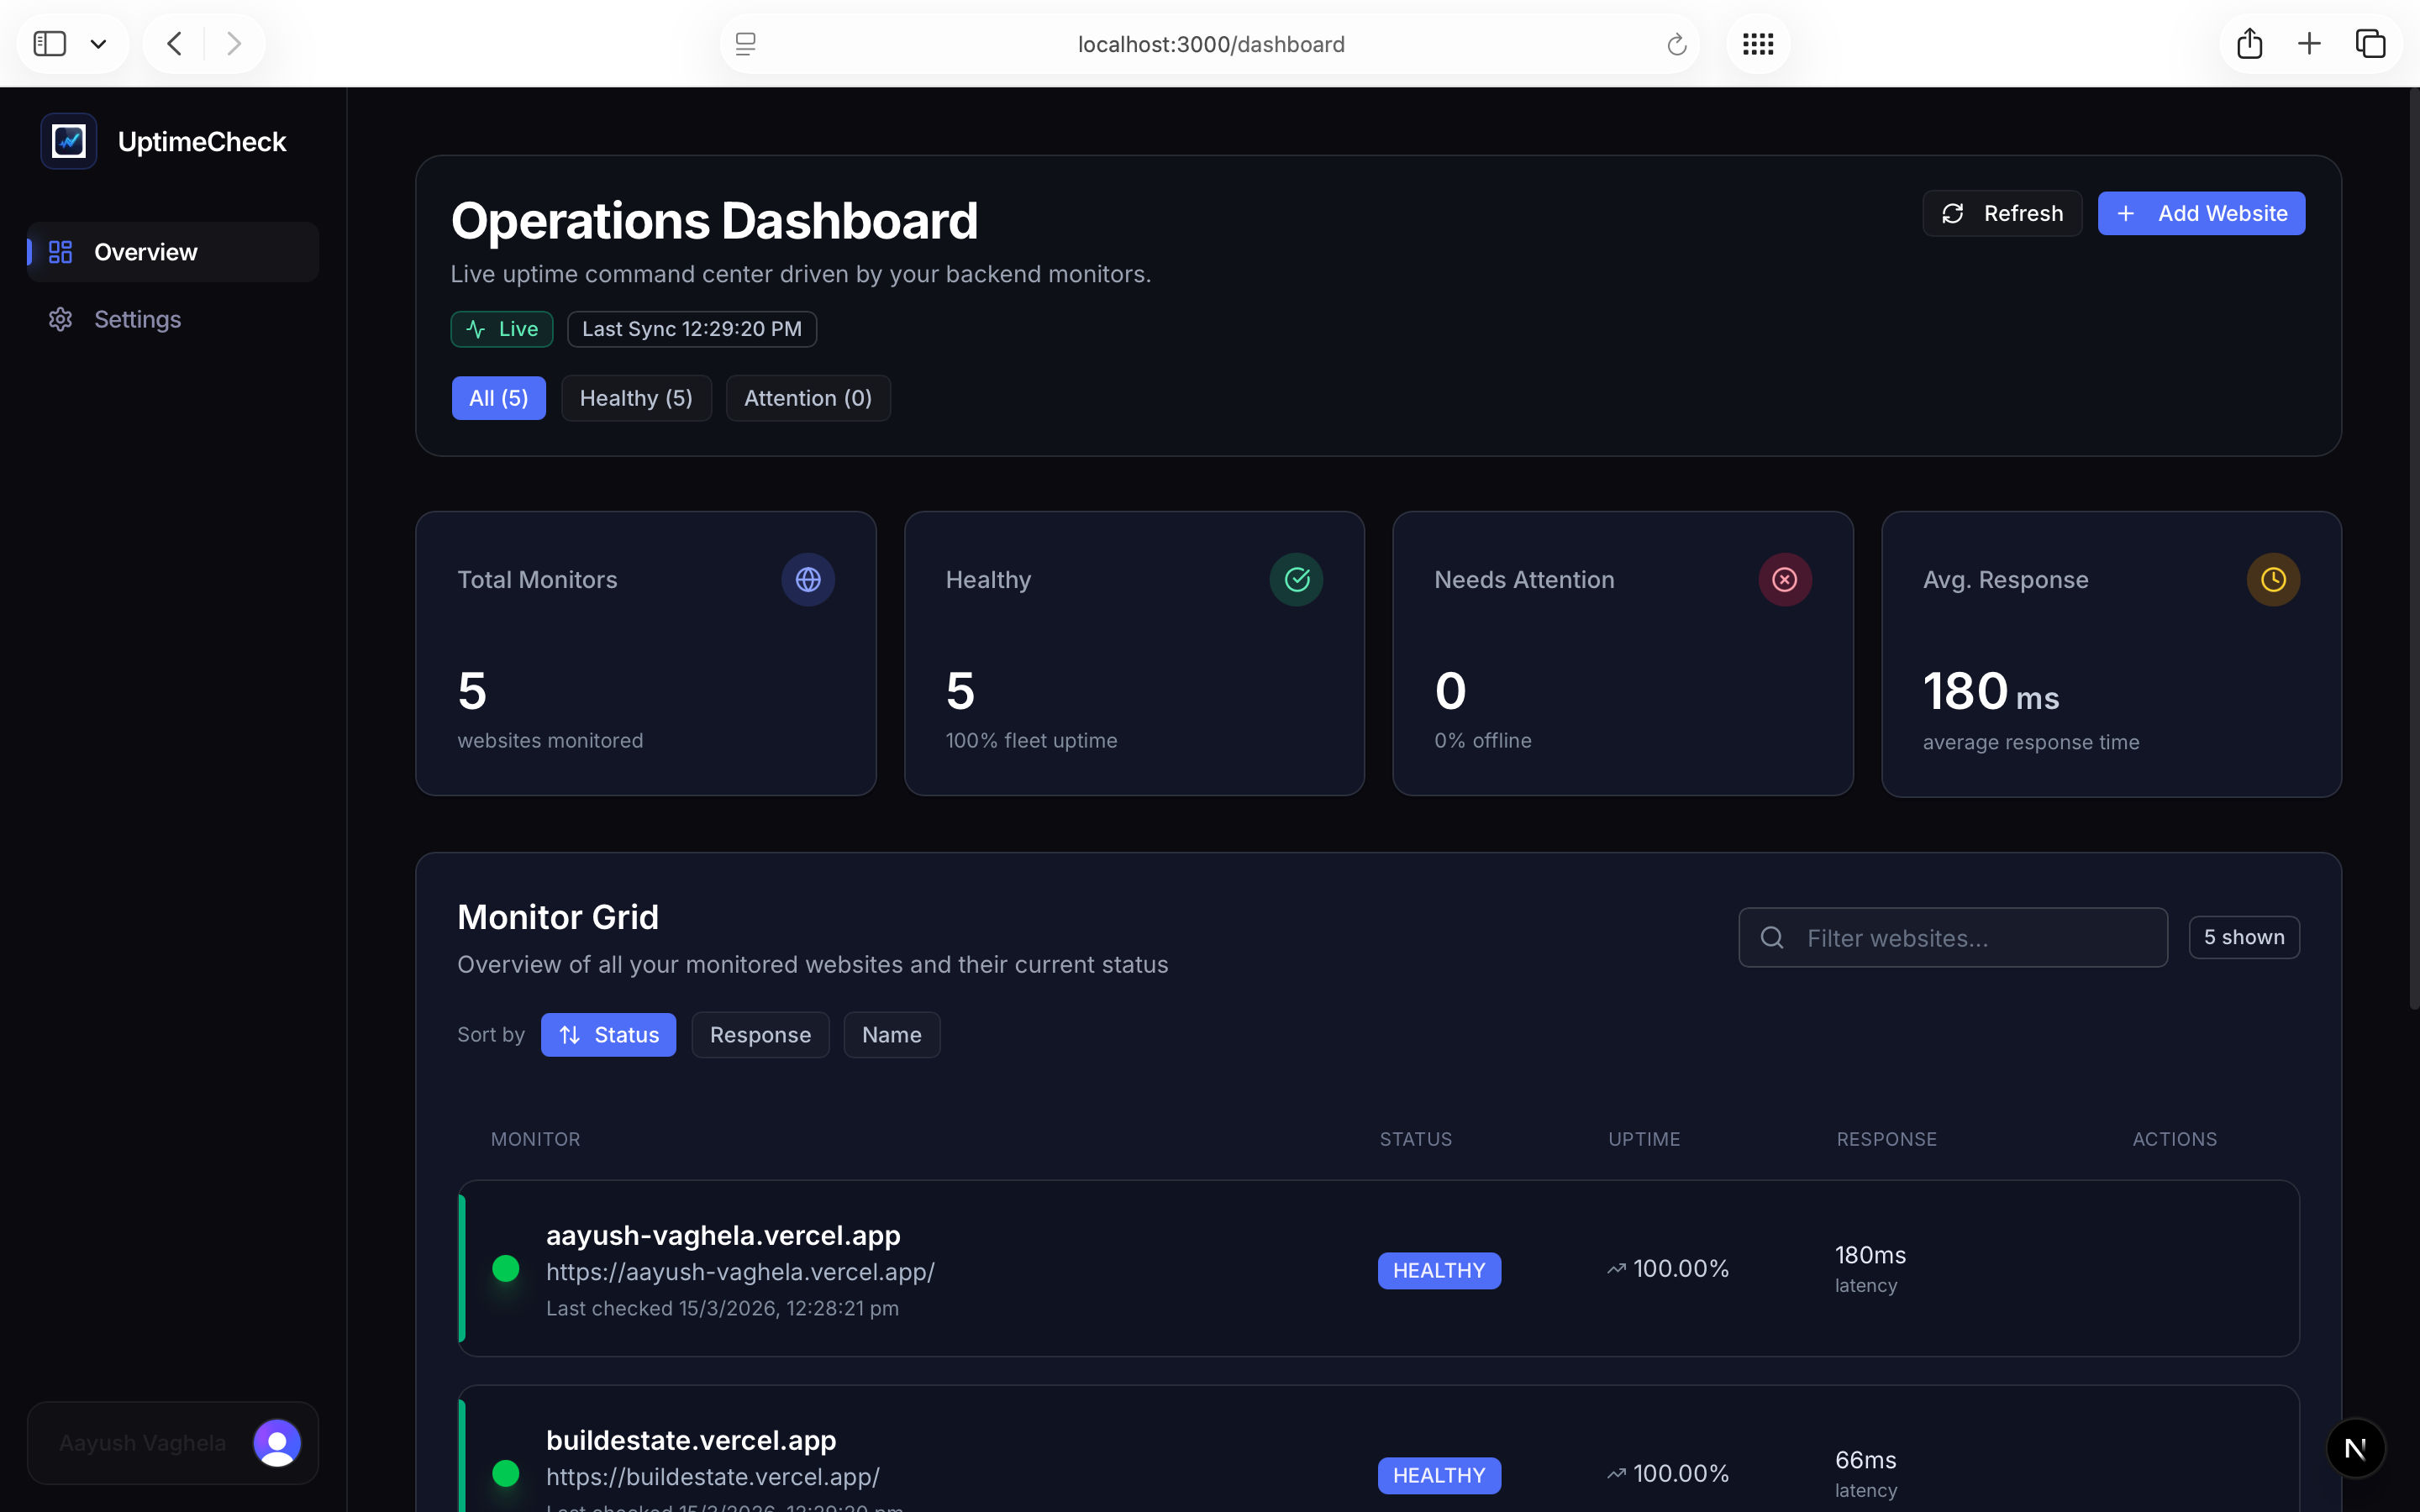Click the red X Needs Attention icon
The height and width of the screenshot is (1512, 2420).
1784,579
